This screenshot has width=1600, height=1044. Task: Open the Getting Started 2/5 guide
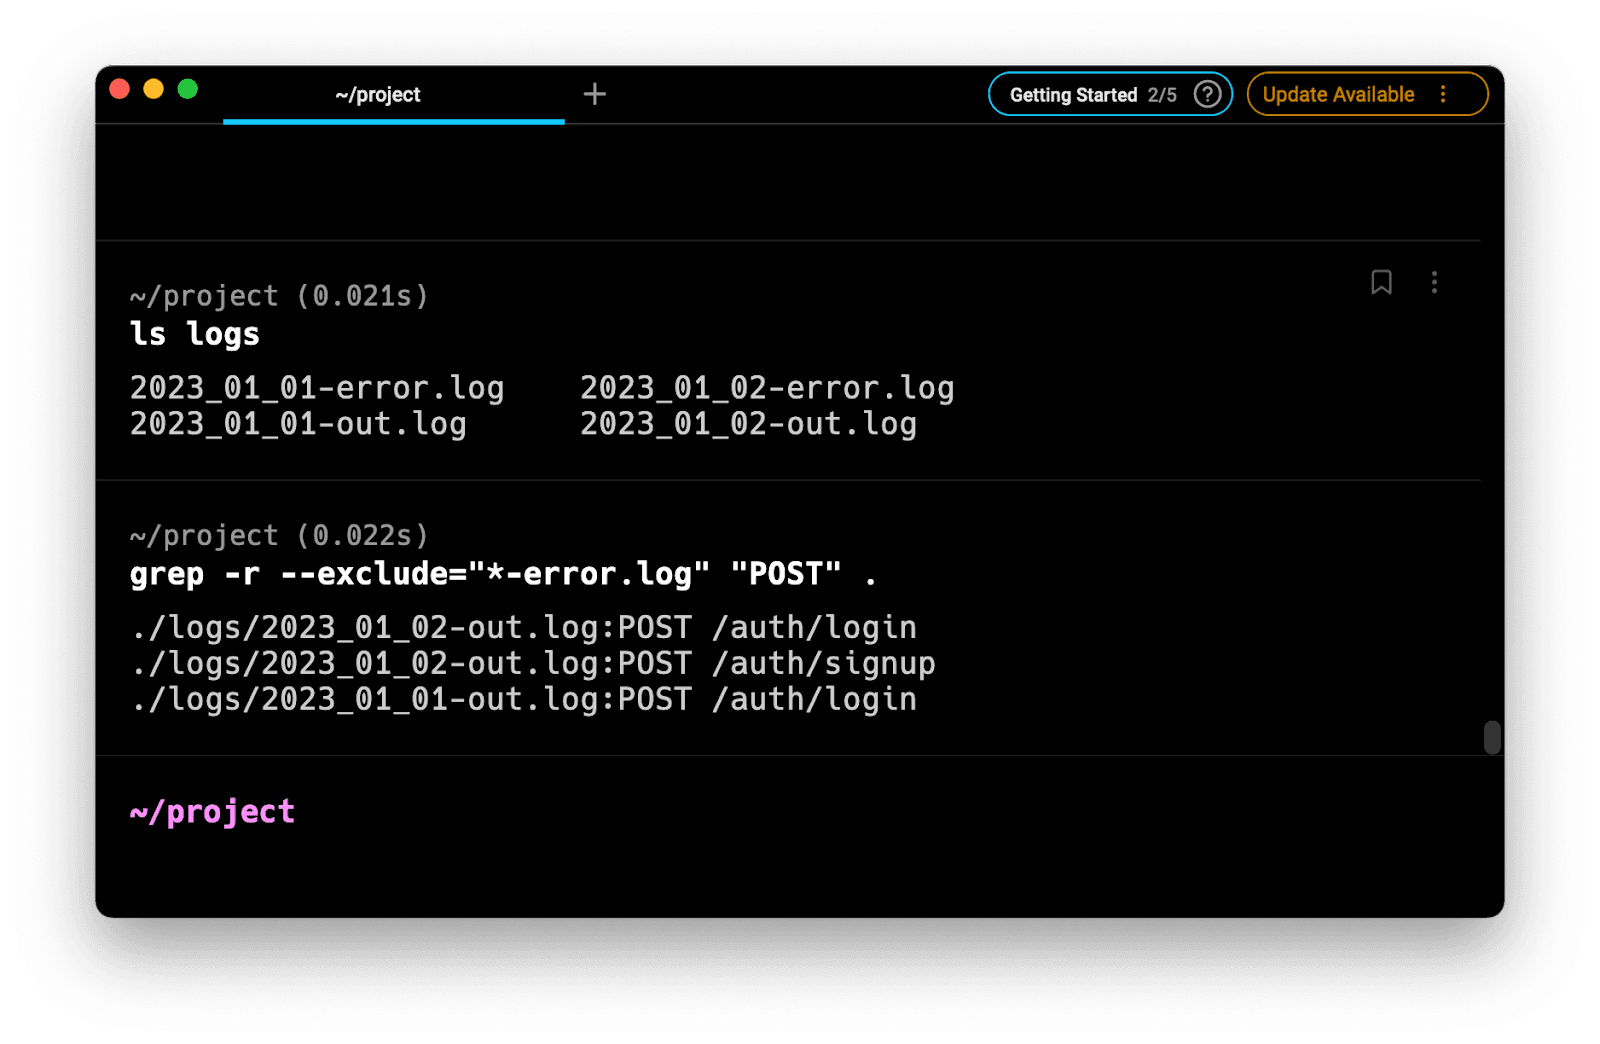(x=1092, y=95)
